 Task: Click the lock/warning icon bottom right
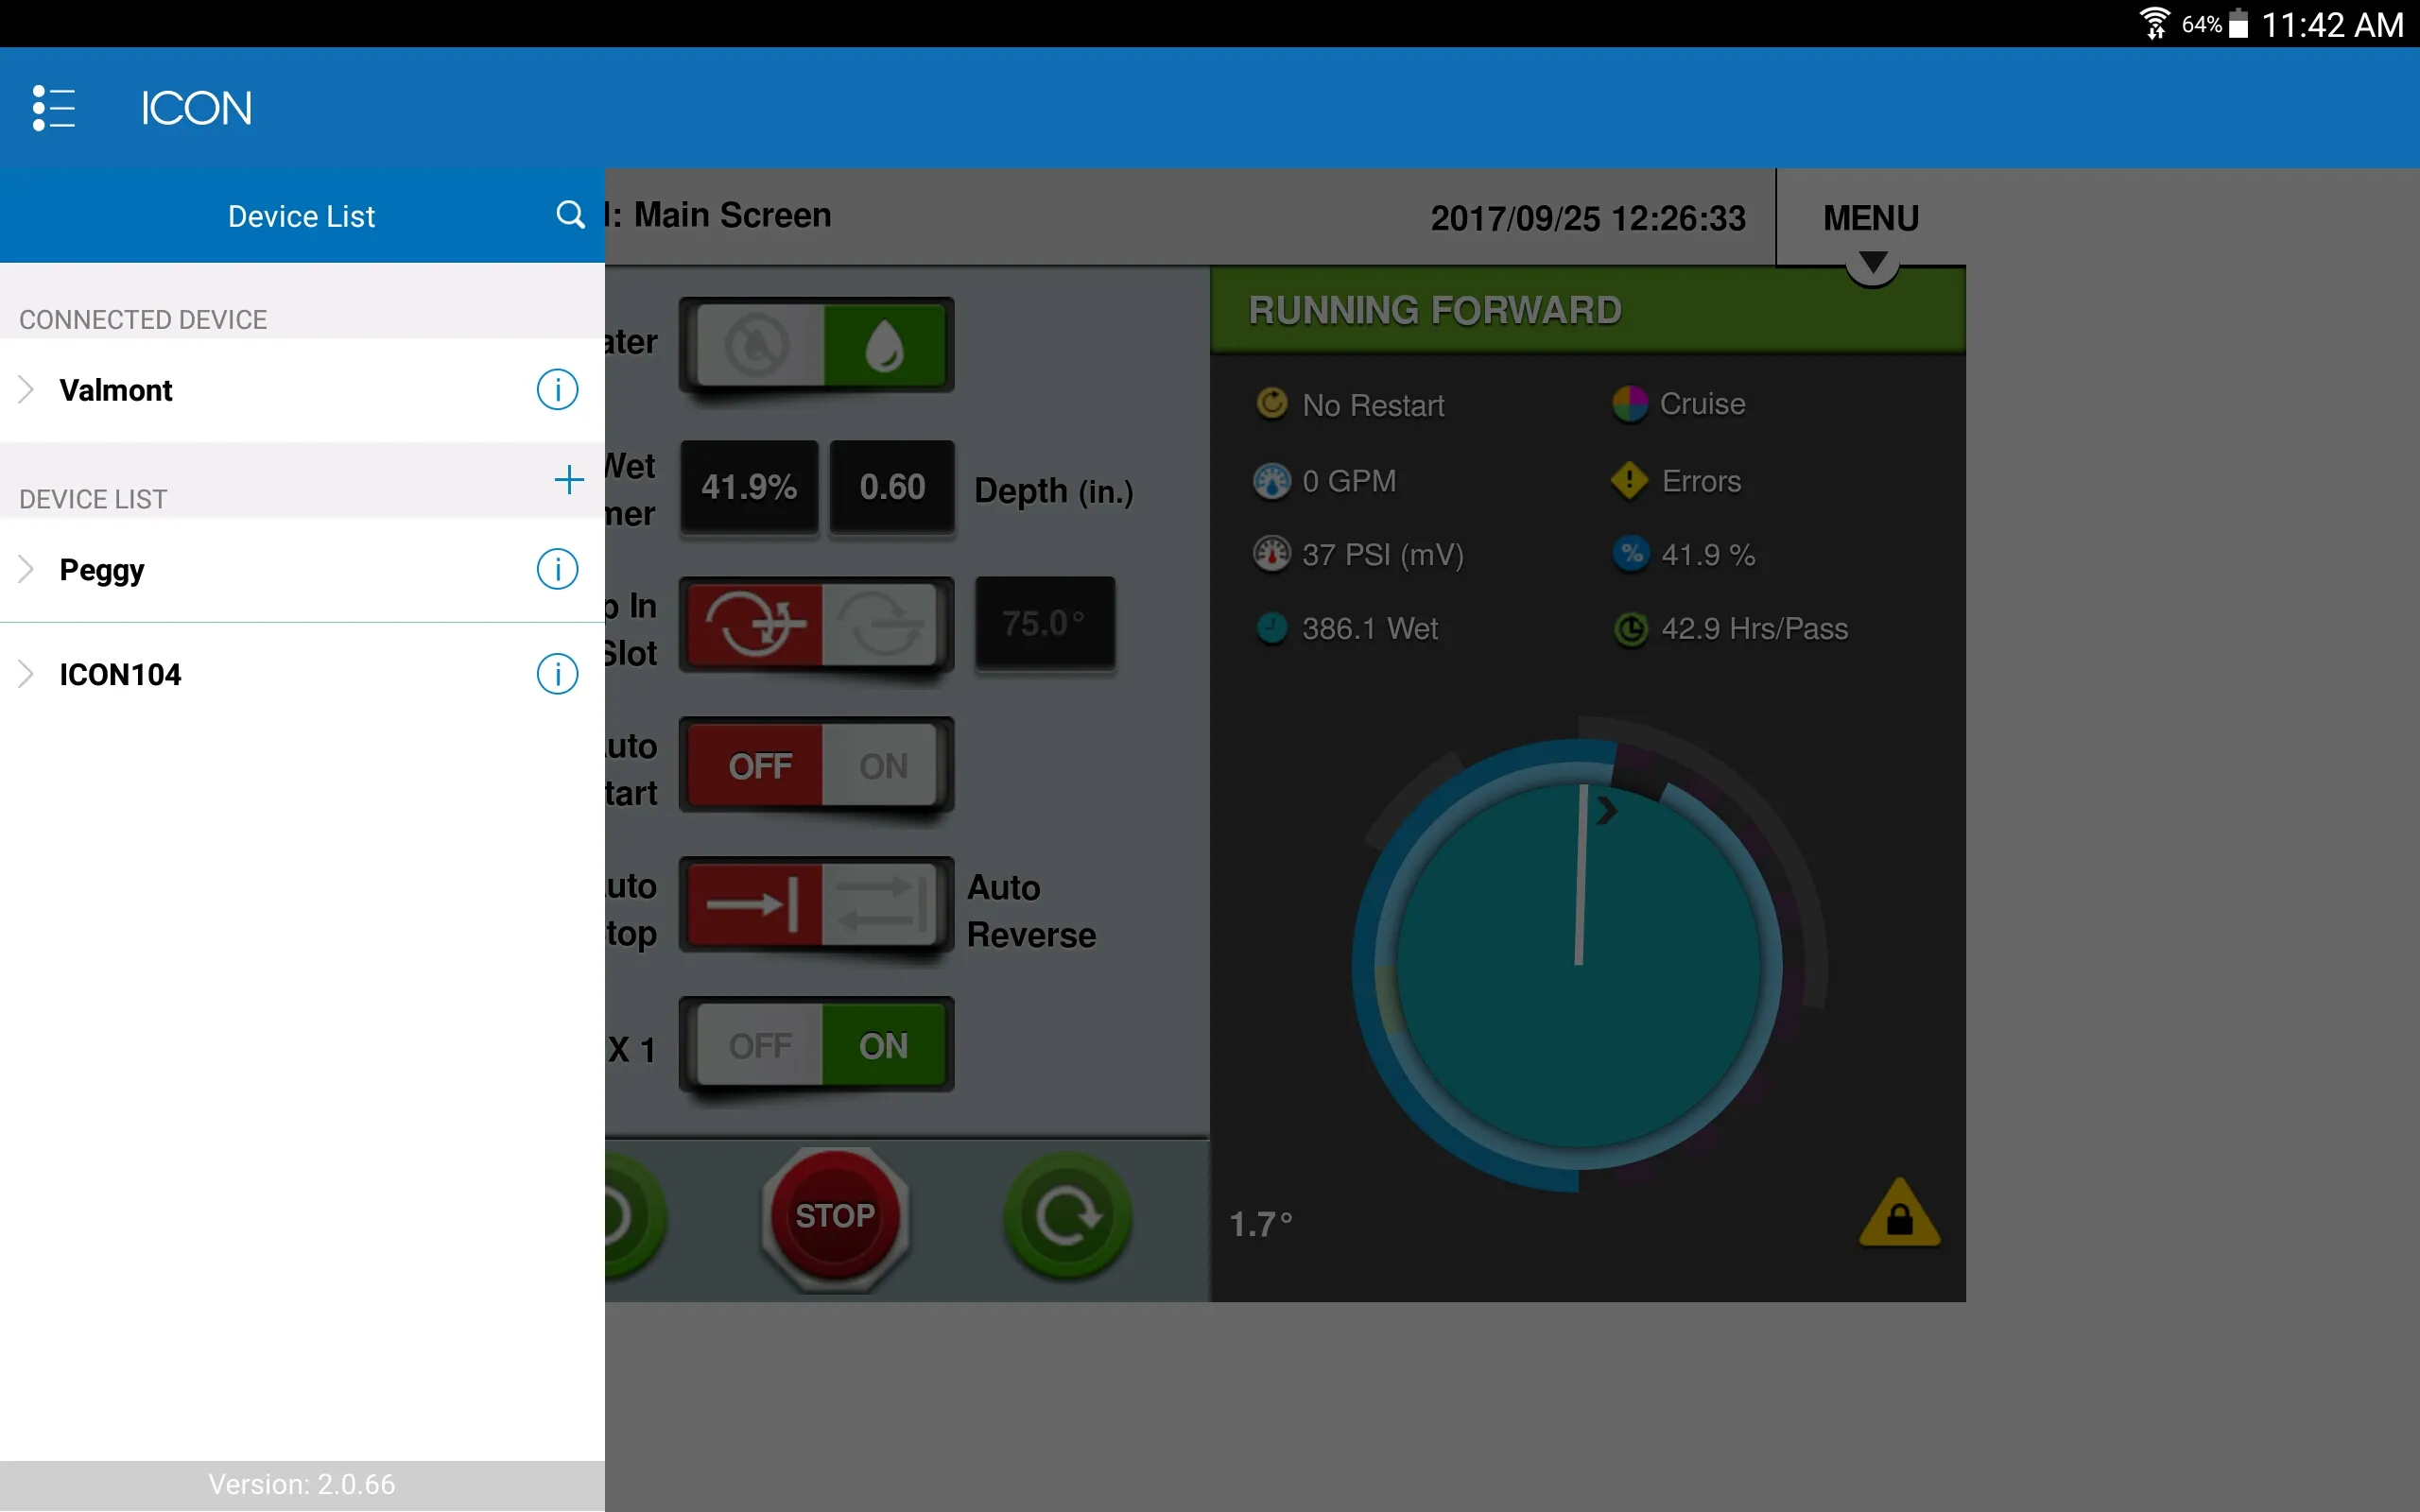coord(1897,1219)
